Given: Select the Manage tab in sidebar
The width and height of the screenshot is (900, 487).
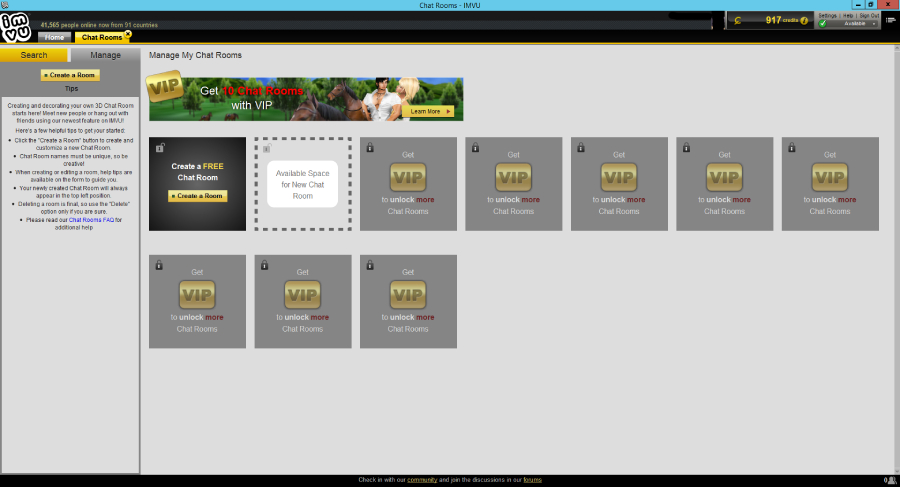Looking at the screenshot, I should click(x=105, y=55).
